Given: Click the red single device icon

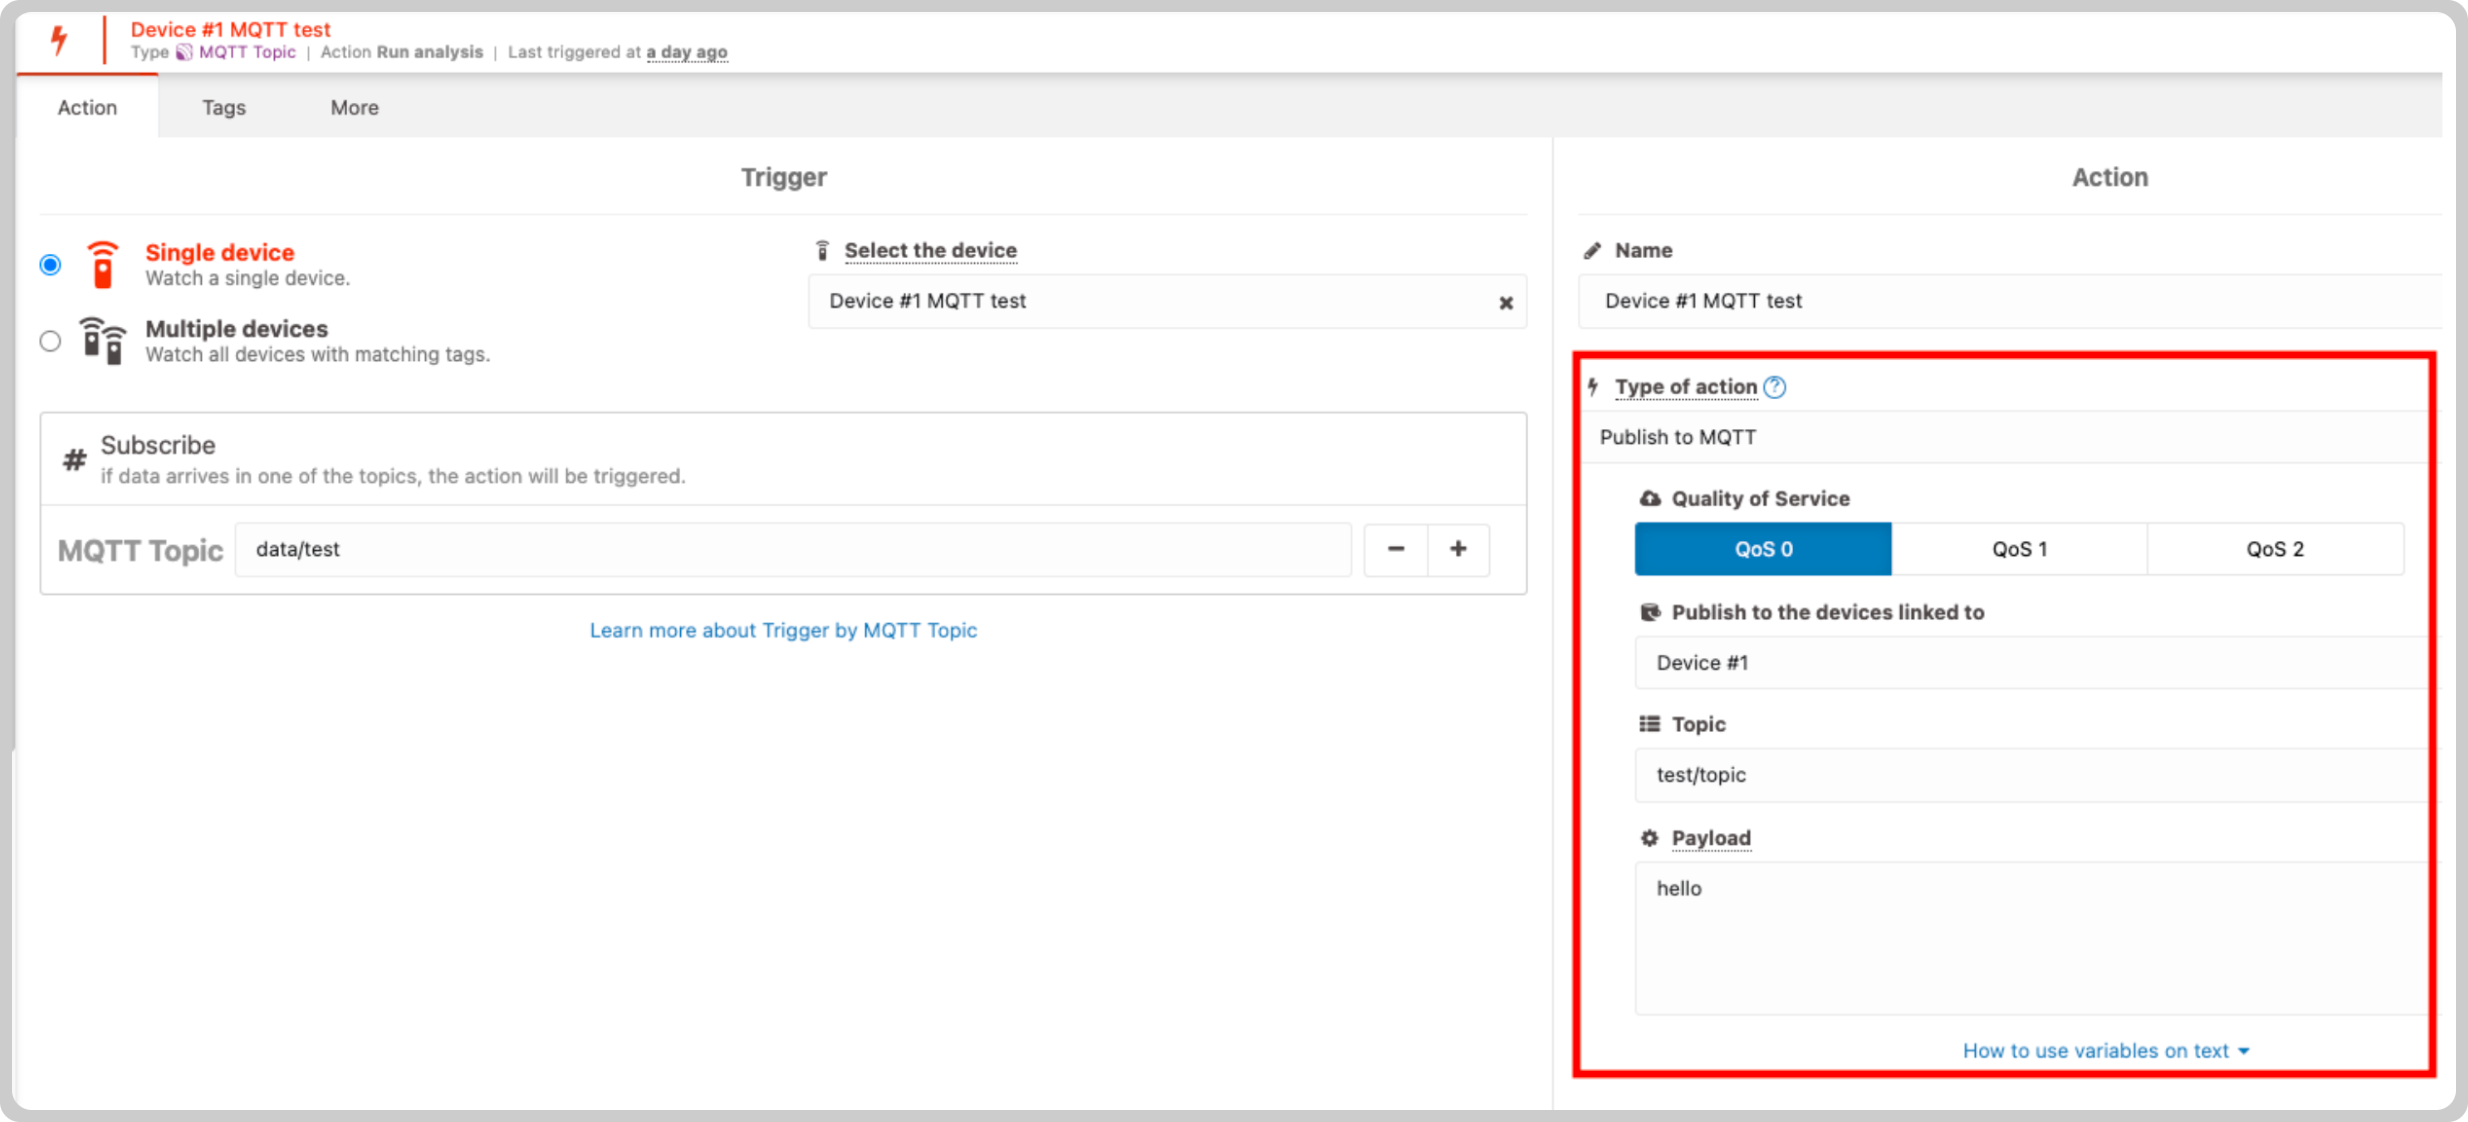Looking at the screenshot, I should pyautogui.click(x=102, y=265).
